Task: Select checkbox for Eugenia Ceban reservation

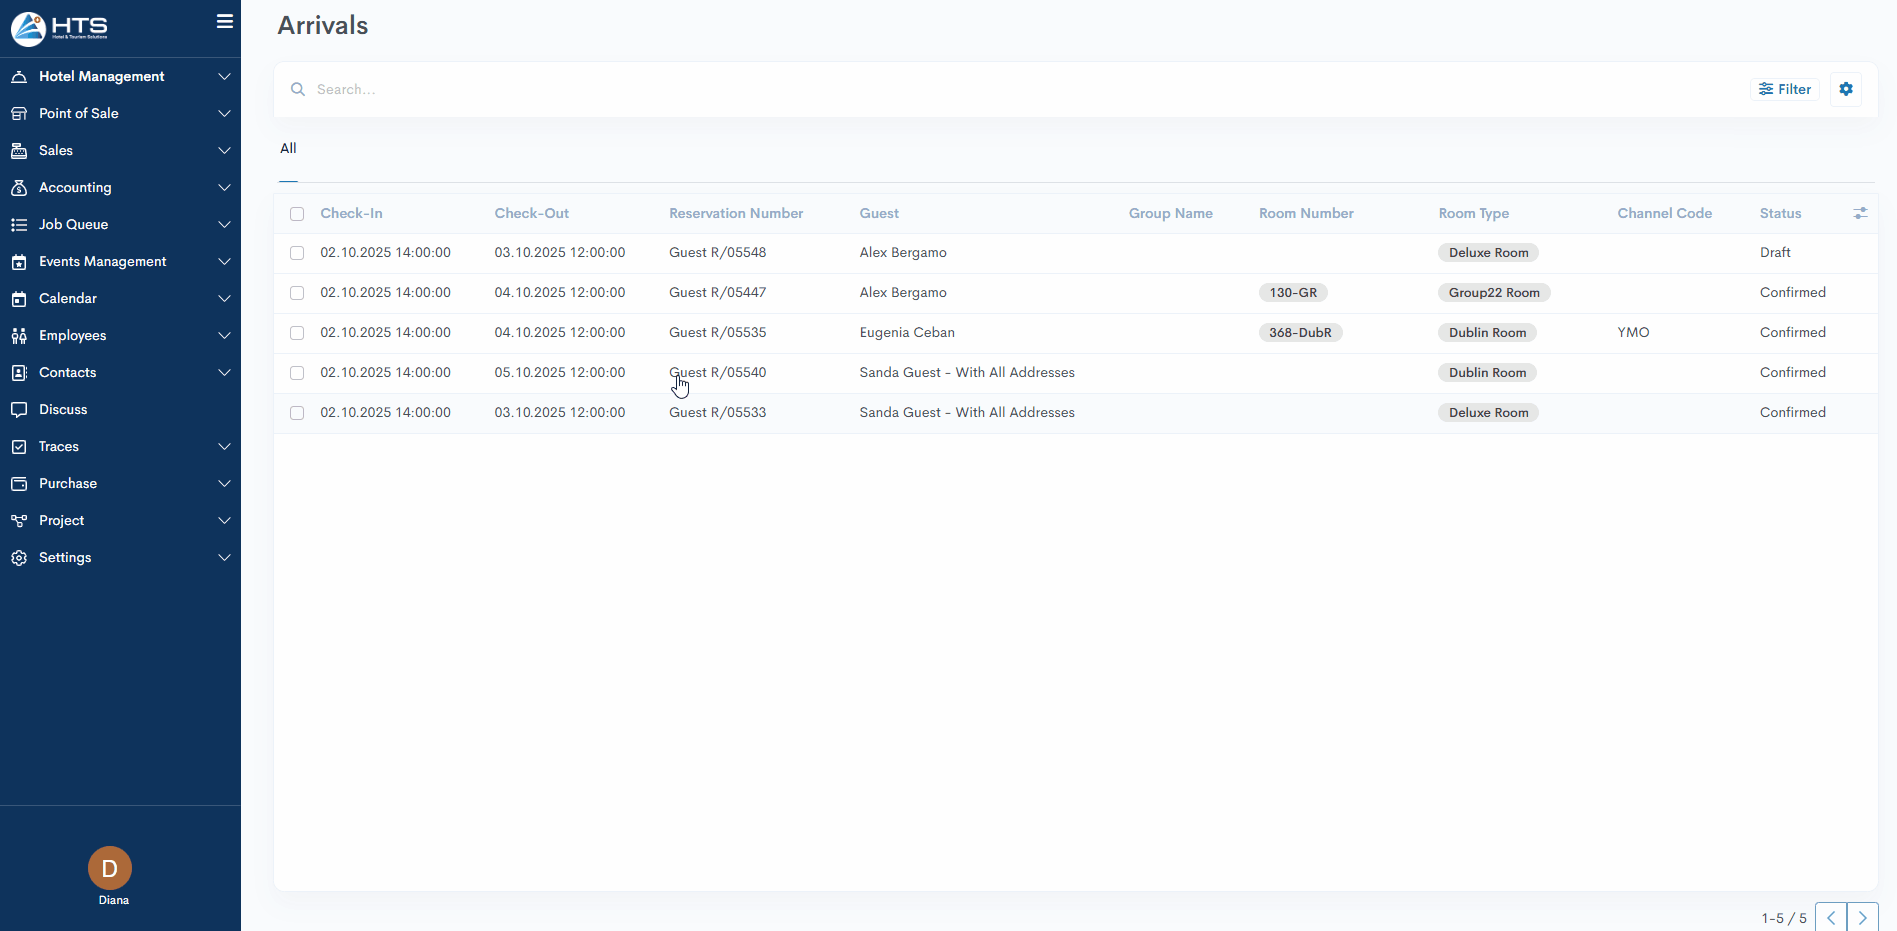Action: coord(297,333)
